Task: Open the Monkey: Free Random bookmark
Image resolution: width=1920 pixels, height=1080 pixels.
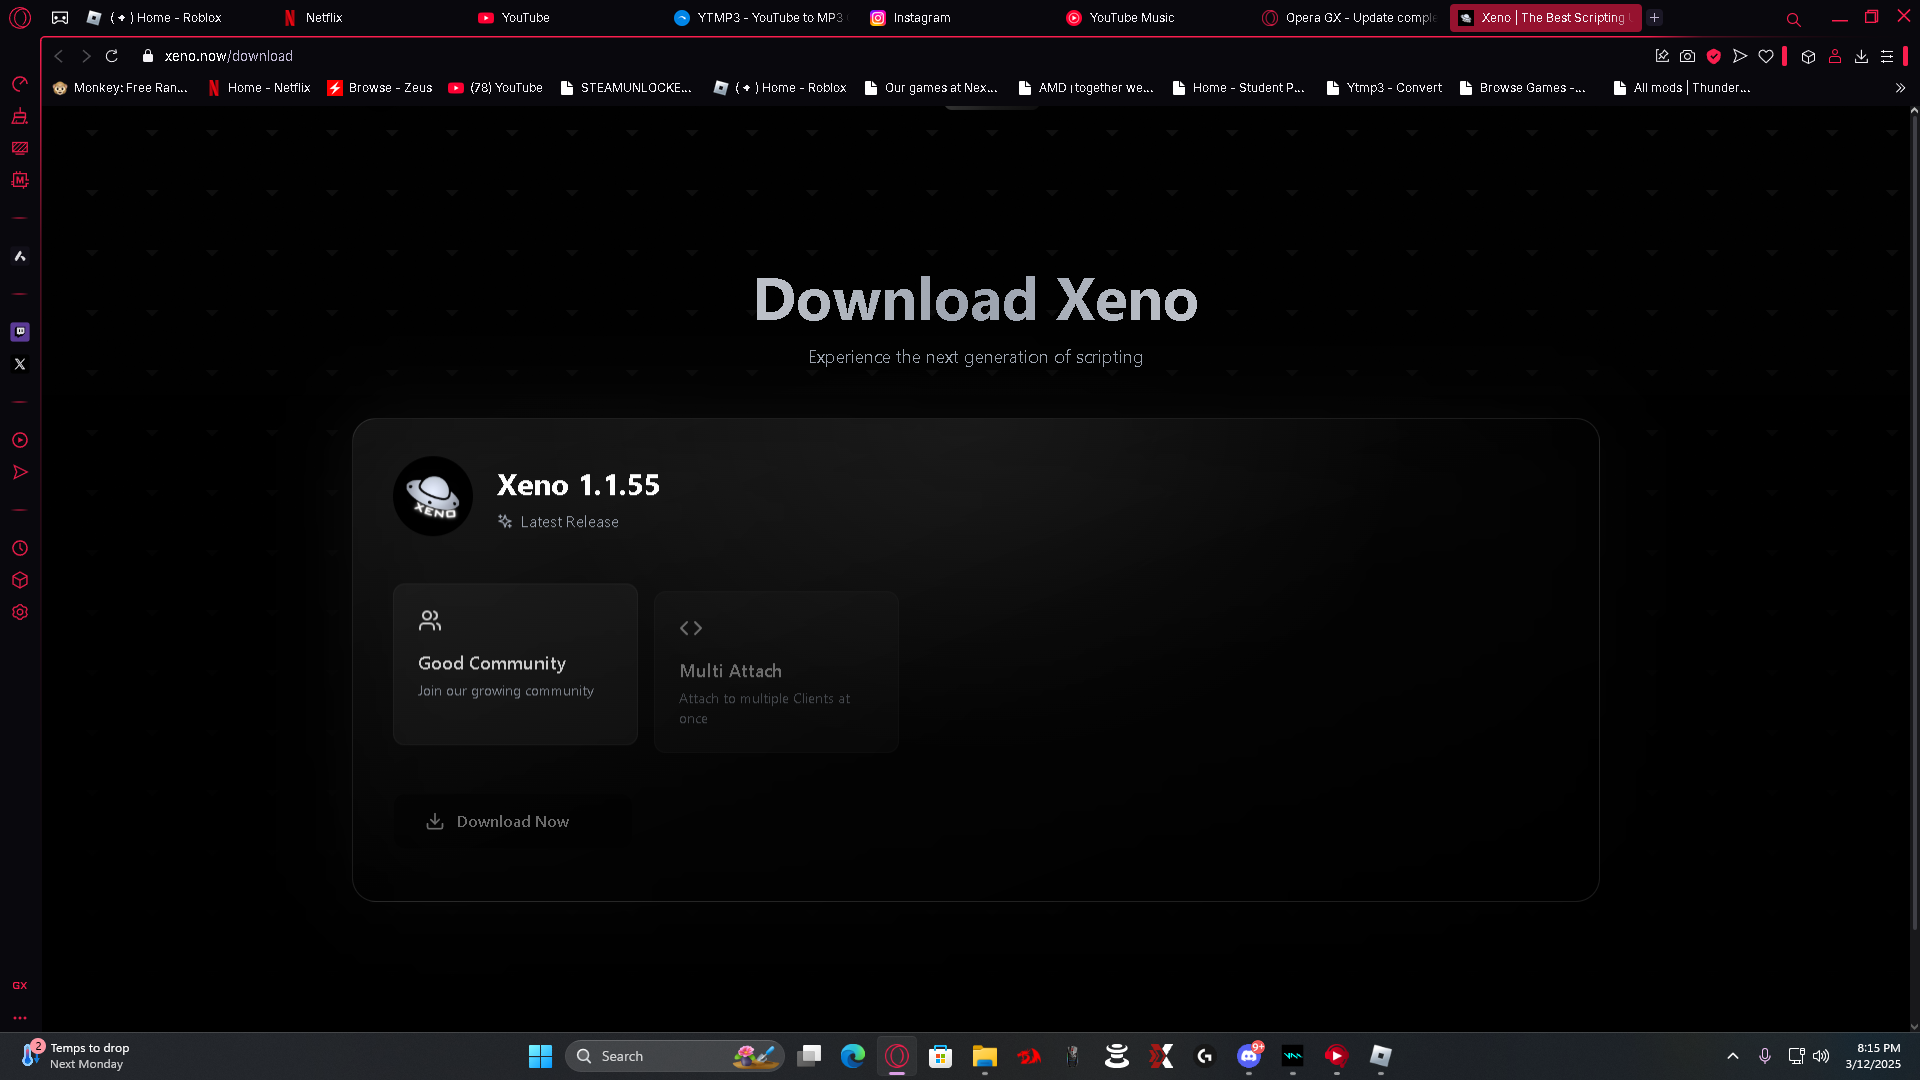Action: pyautogui.click(x=120, y=88)
